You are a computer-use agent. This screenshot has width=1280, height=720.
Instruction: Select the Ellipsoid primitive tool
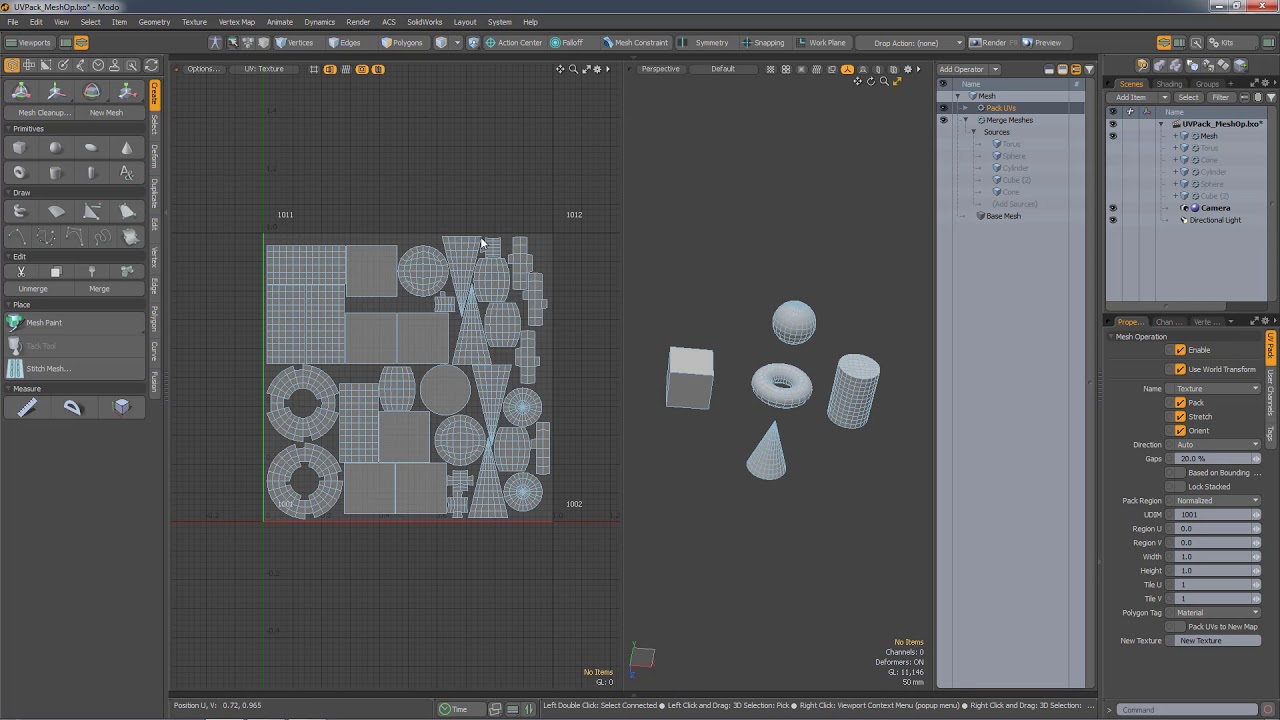(91, 148)
